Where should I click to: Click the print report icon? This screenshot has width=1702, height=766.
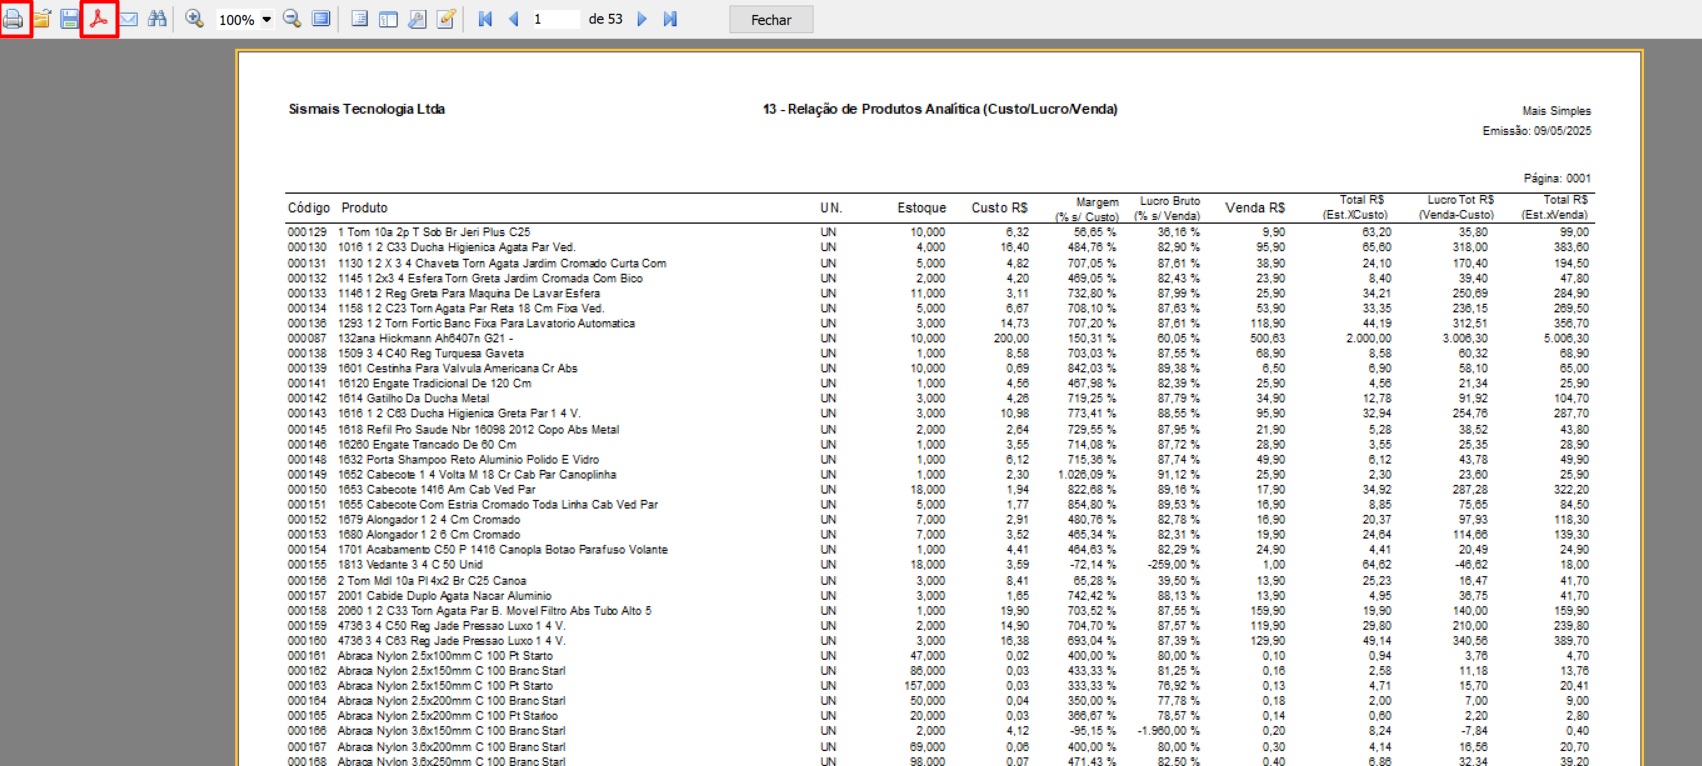(14, 19)
